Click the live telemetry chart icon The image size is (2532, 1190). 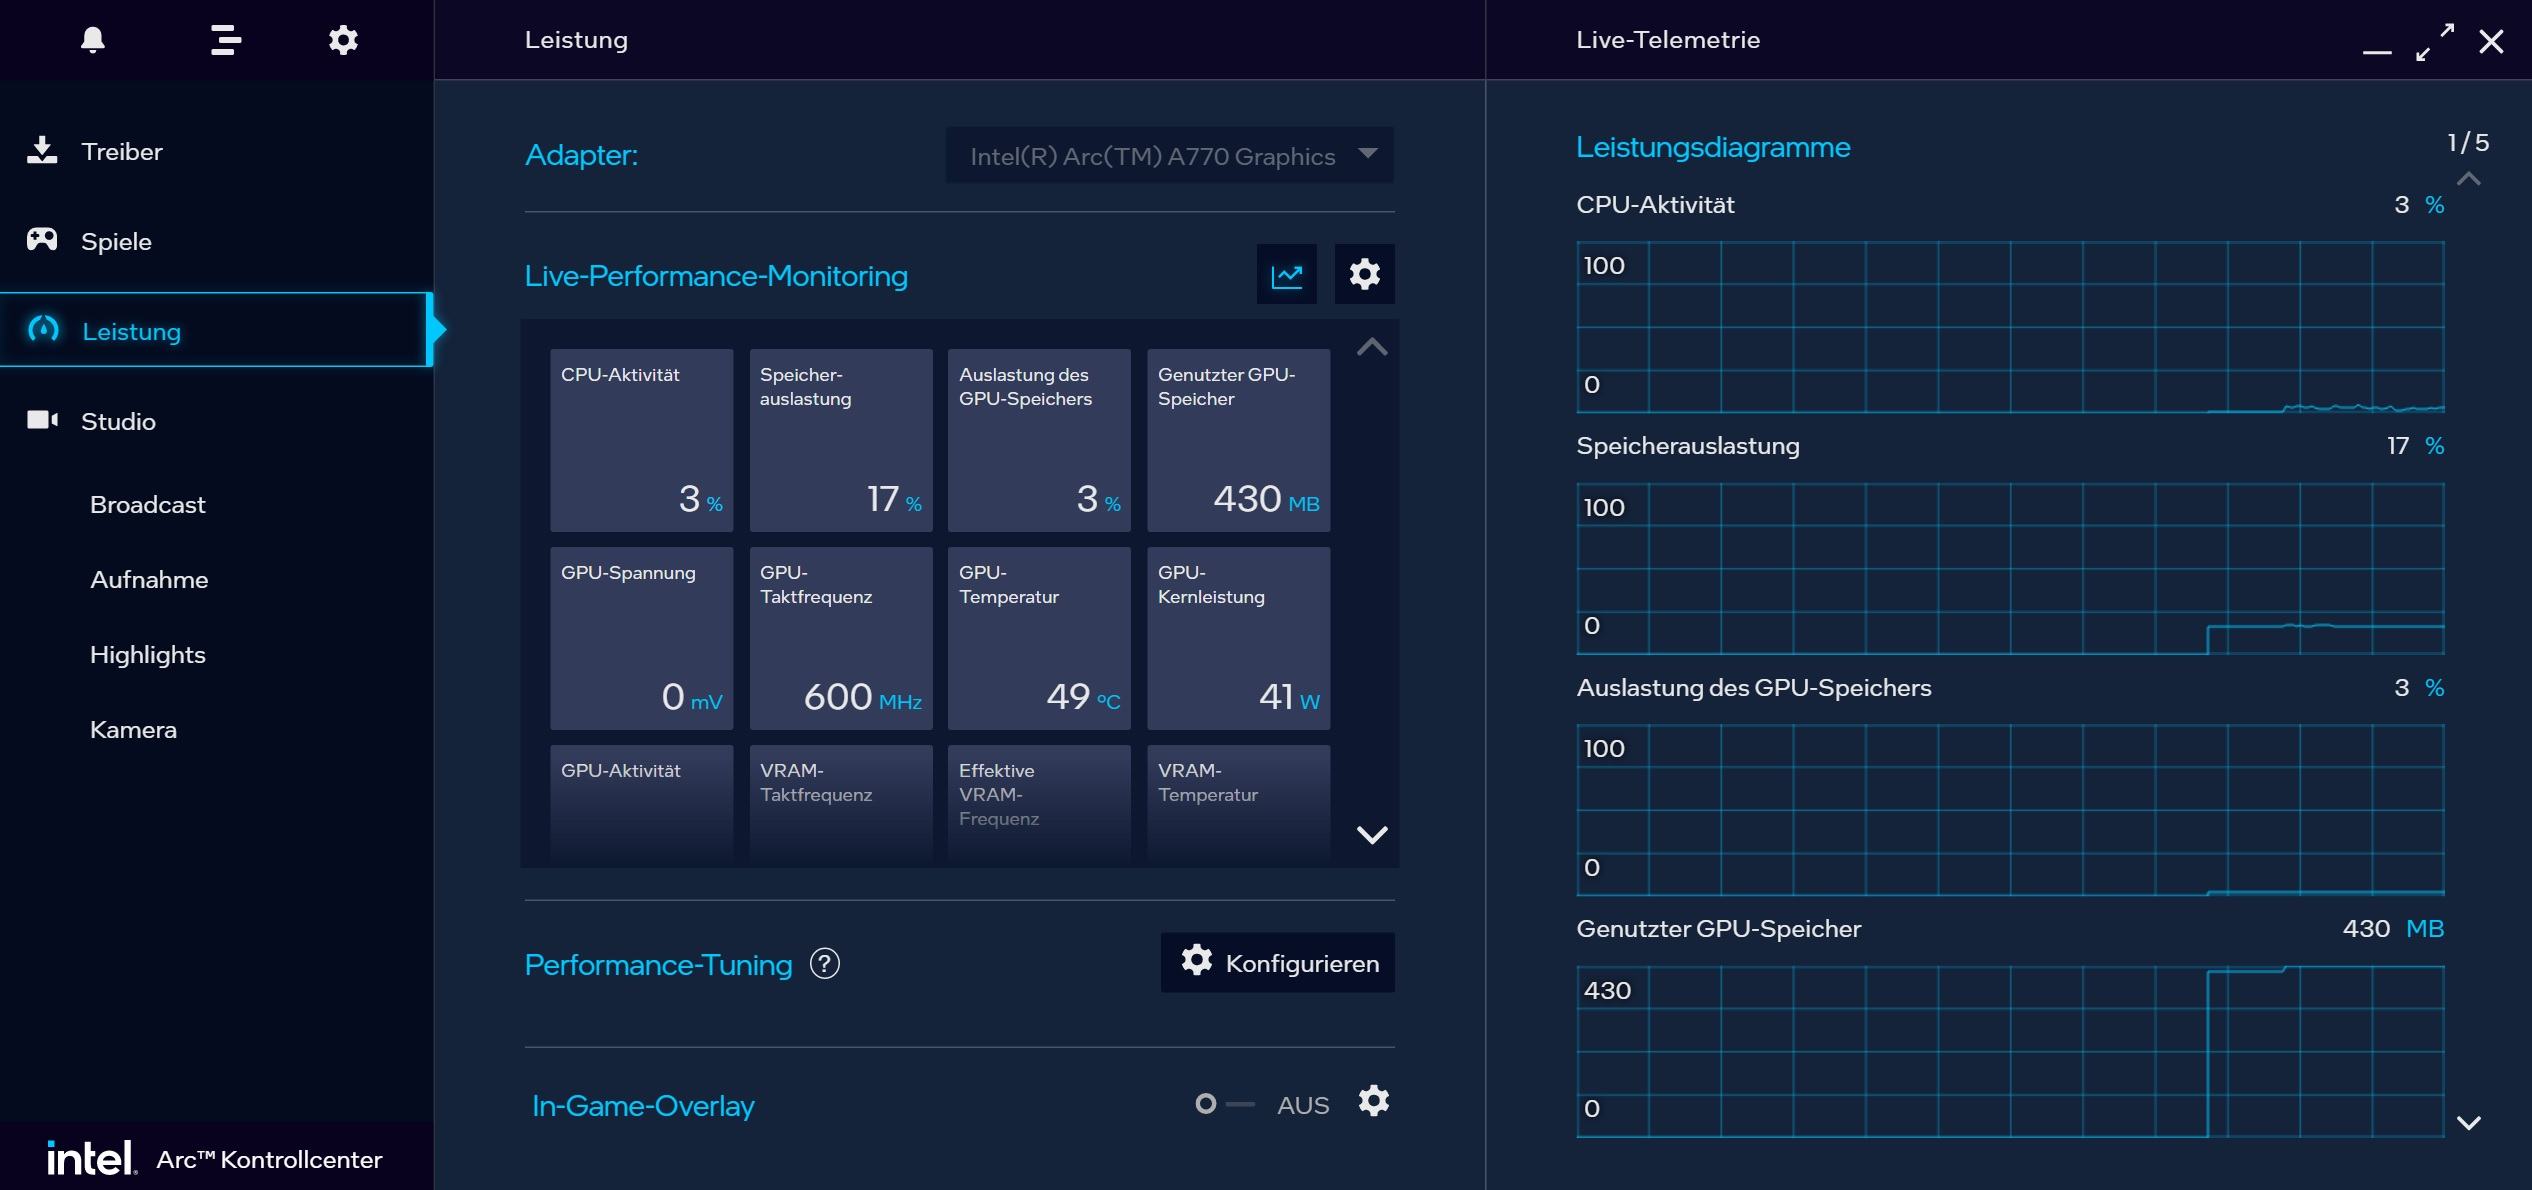pyautogui.click(x=1286, y=275)
